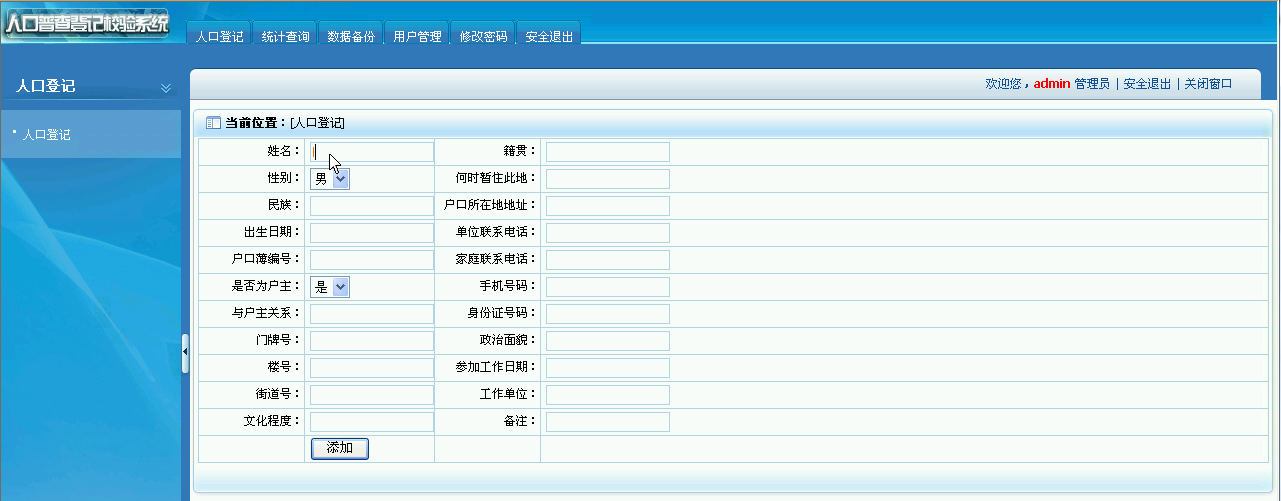Image resolution: width=1281 pixels, height=501 pixels.
Task: Focus the 家庭联系电话 input field
Action: point(608,260)
